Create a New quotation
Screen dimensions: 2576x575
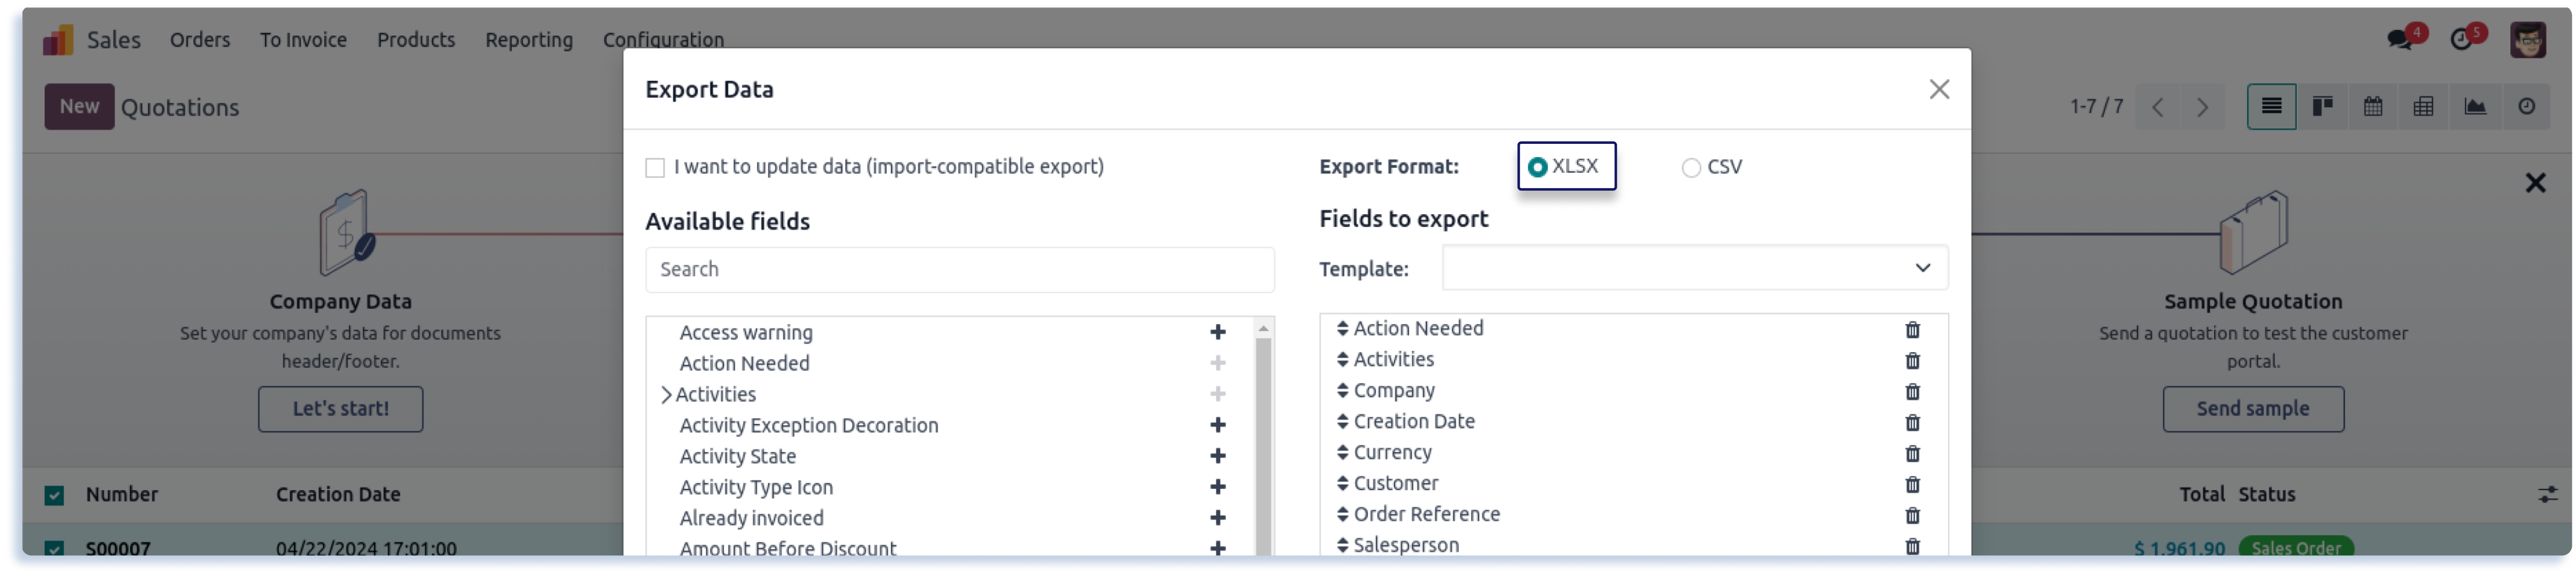tap(79, 107)
